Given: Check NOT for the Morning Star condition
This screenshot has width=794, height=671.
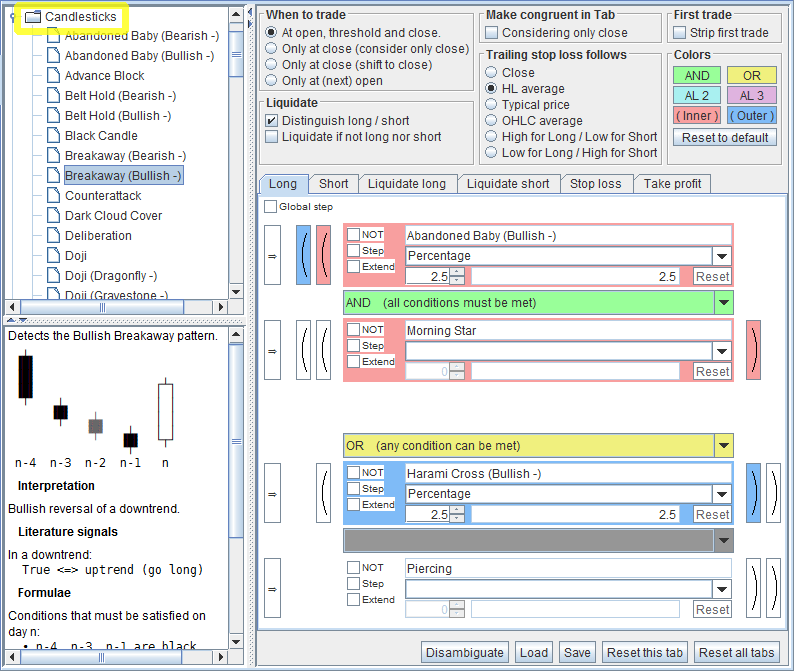Looking at the screenshot, I should [353, 330].
